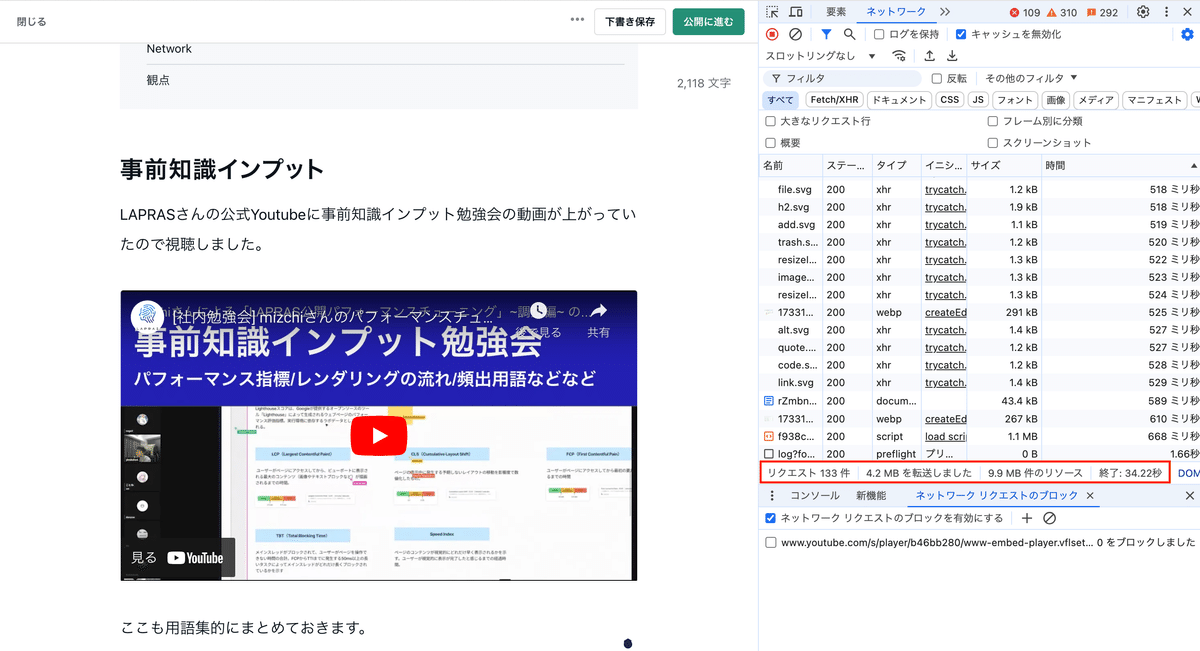Open その他のフィルタ dropdown

1031,78
